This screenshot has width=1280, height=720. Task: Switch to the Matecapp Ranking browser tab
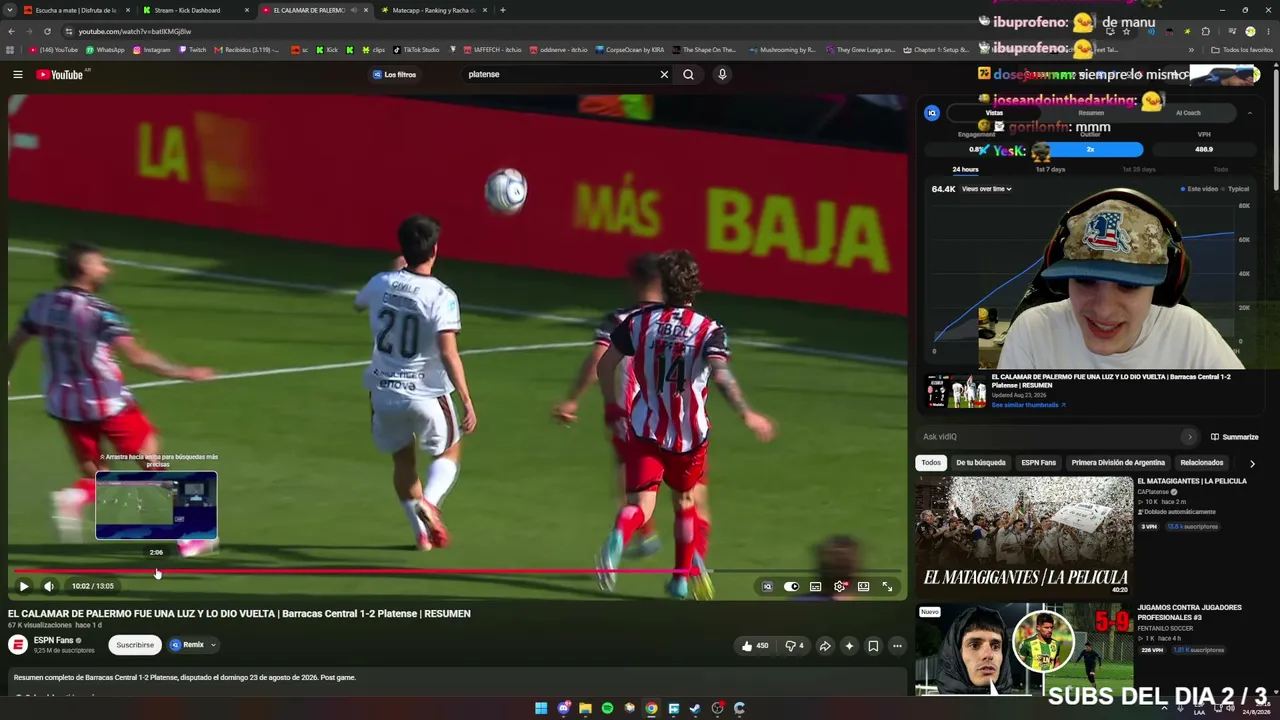(434, 10)
